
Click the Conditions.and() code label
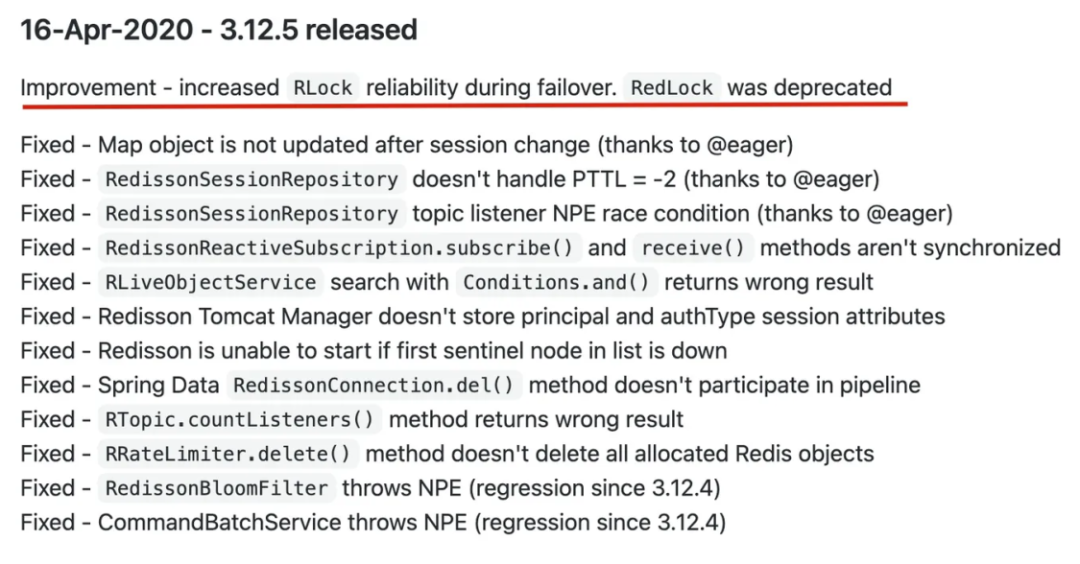click(x=556, y=283)
